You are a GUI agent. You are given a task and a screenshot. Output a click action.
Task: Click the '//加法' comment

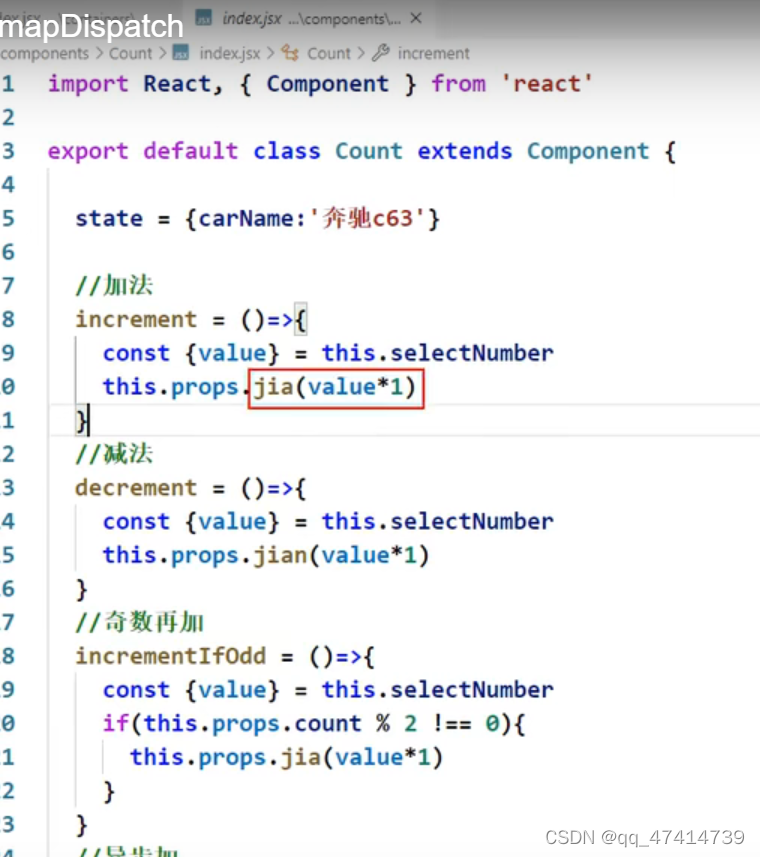(x=114, y=286)
